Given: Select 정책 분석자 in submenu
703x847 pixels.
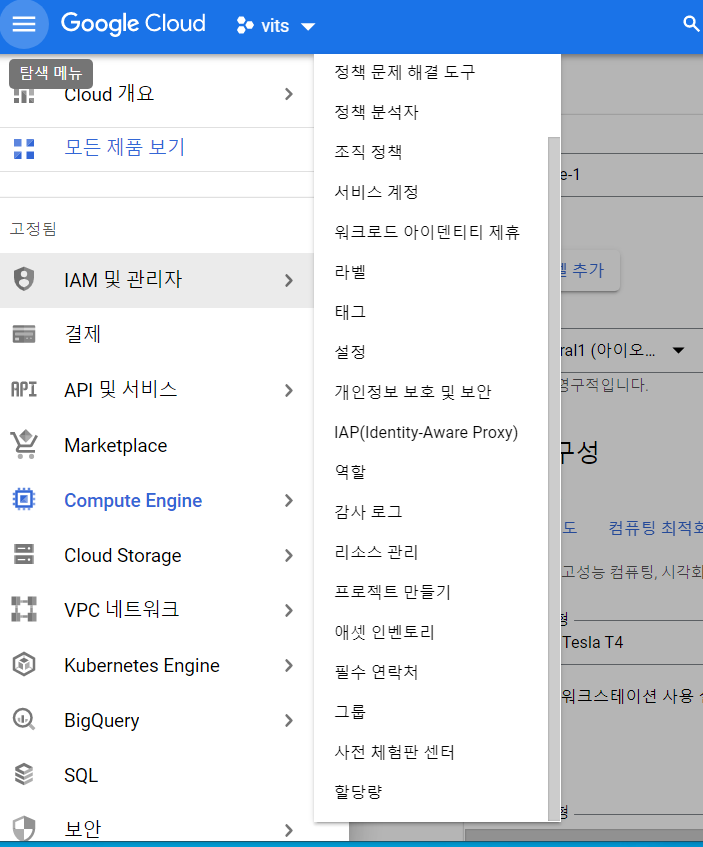Looking at the screenshot, I should 377,112.
